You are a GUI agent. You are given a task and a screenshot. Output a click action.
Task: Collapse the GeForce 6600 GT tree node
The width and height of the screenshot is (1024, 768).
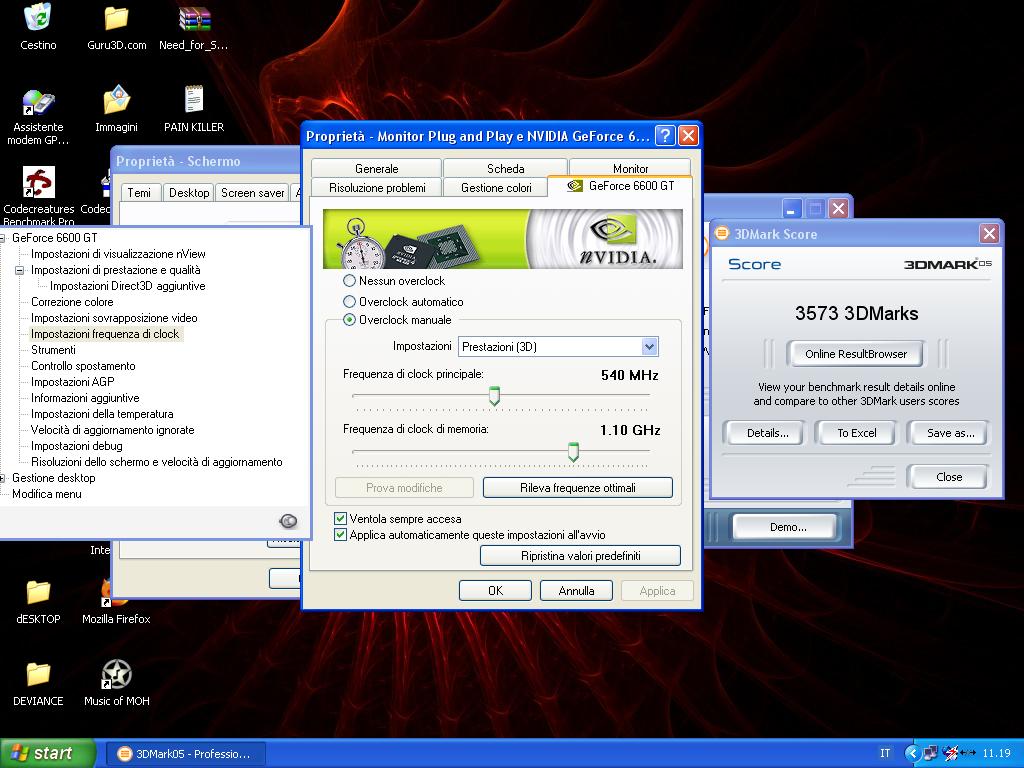[3, 238]
